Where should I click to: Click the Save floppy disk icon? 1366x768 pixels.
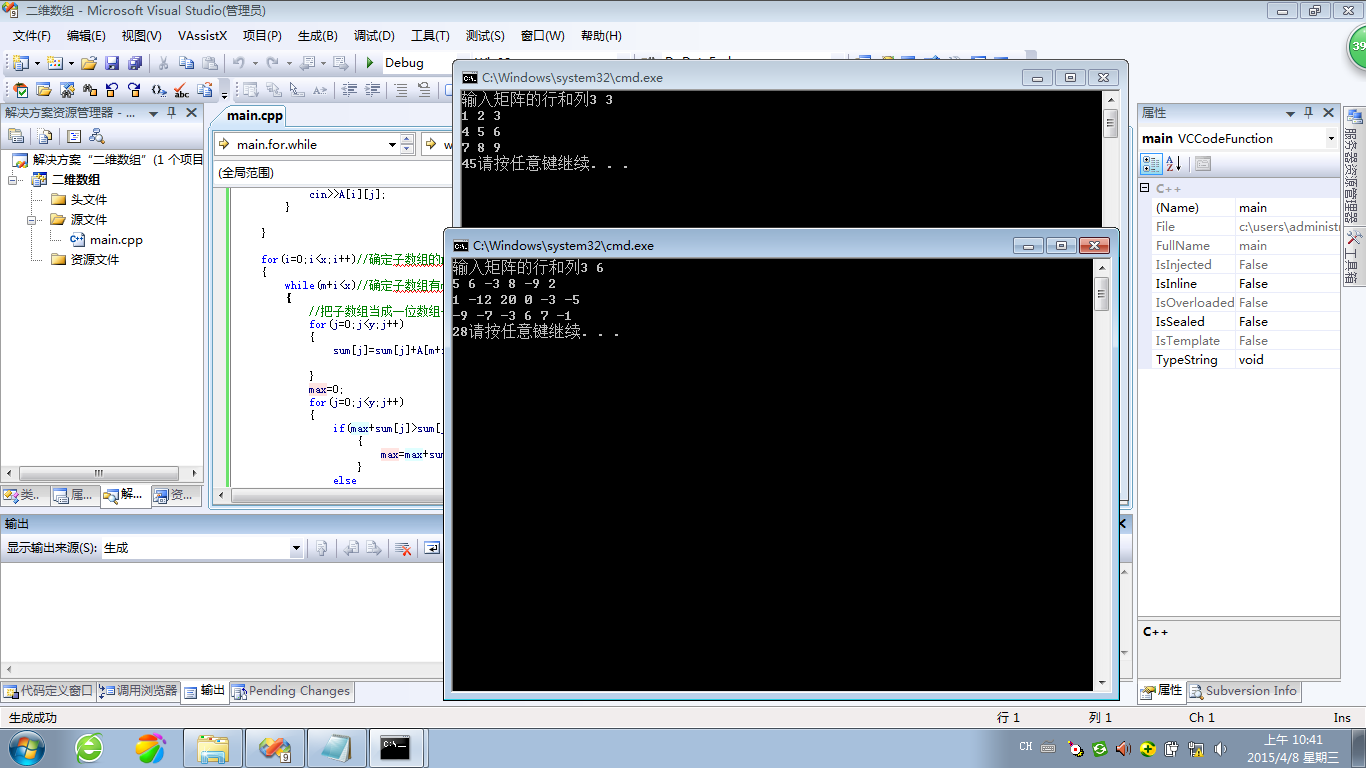coord(112,63)
